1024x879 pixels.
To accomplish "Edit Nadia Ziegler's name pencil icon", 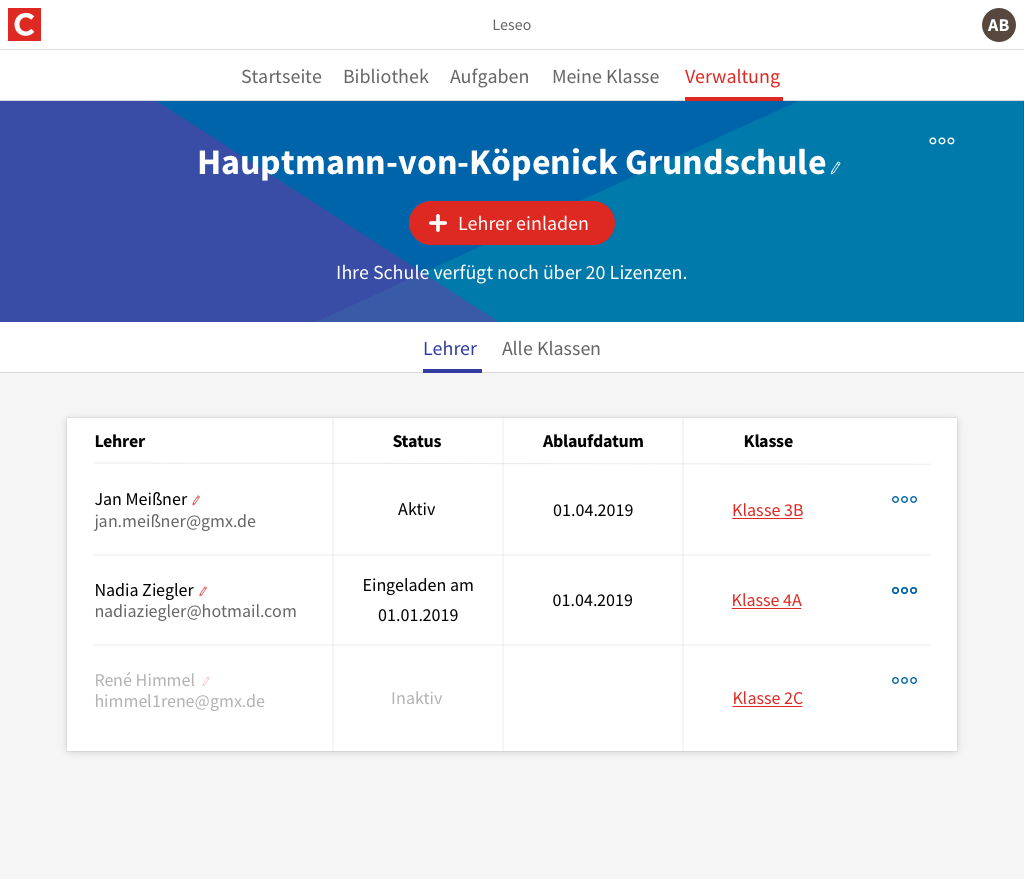I will click(x=203, y=591).
